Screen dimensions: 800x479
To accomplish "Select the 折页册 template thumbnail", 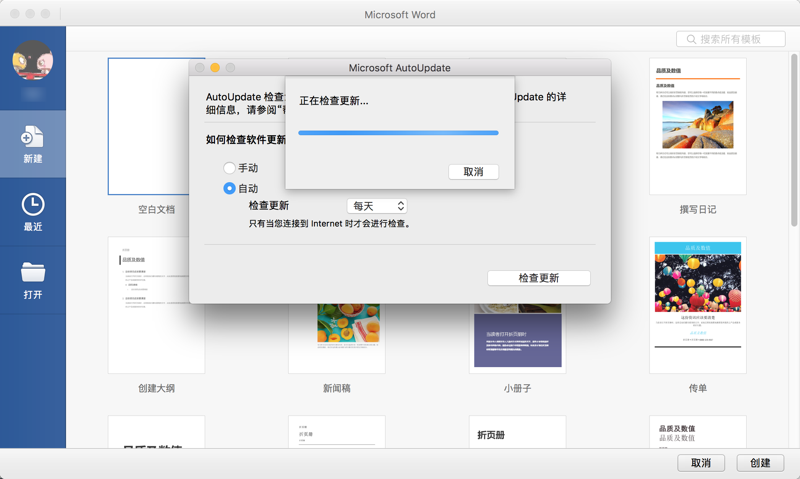I will (517, 432).
